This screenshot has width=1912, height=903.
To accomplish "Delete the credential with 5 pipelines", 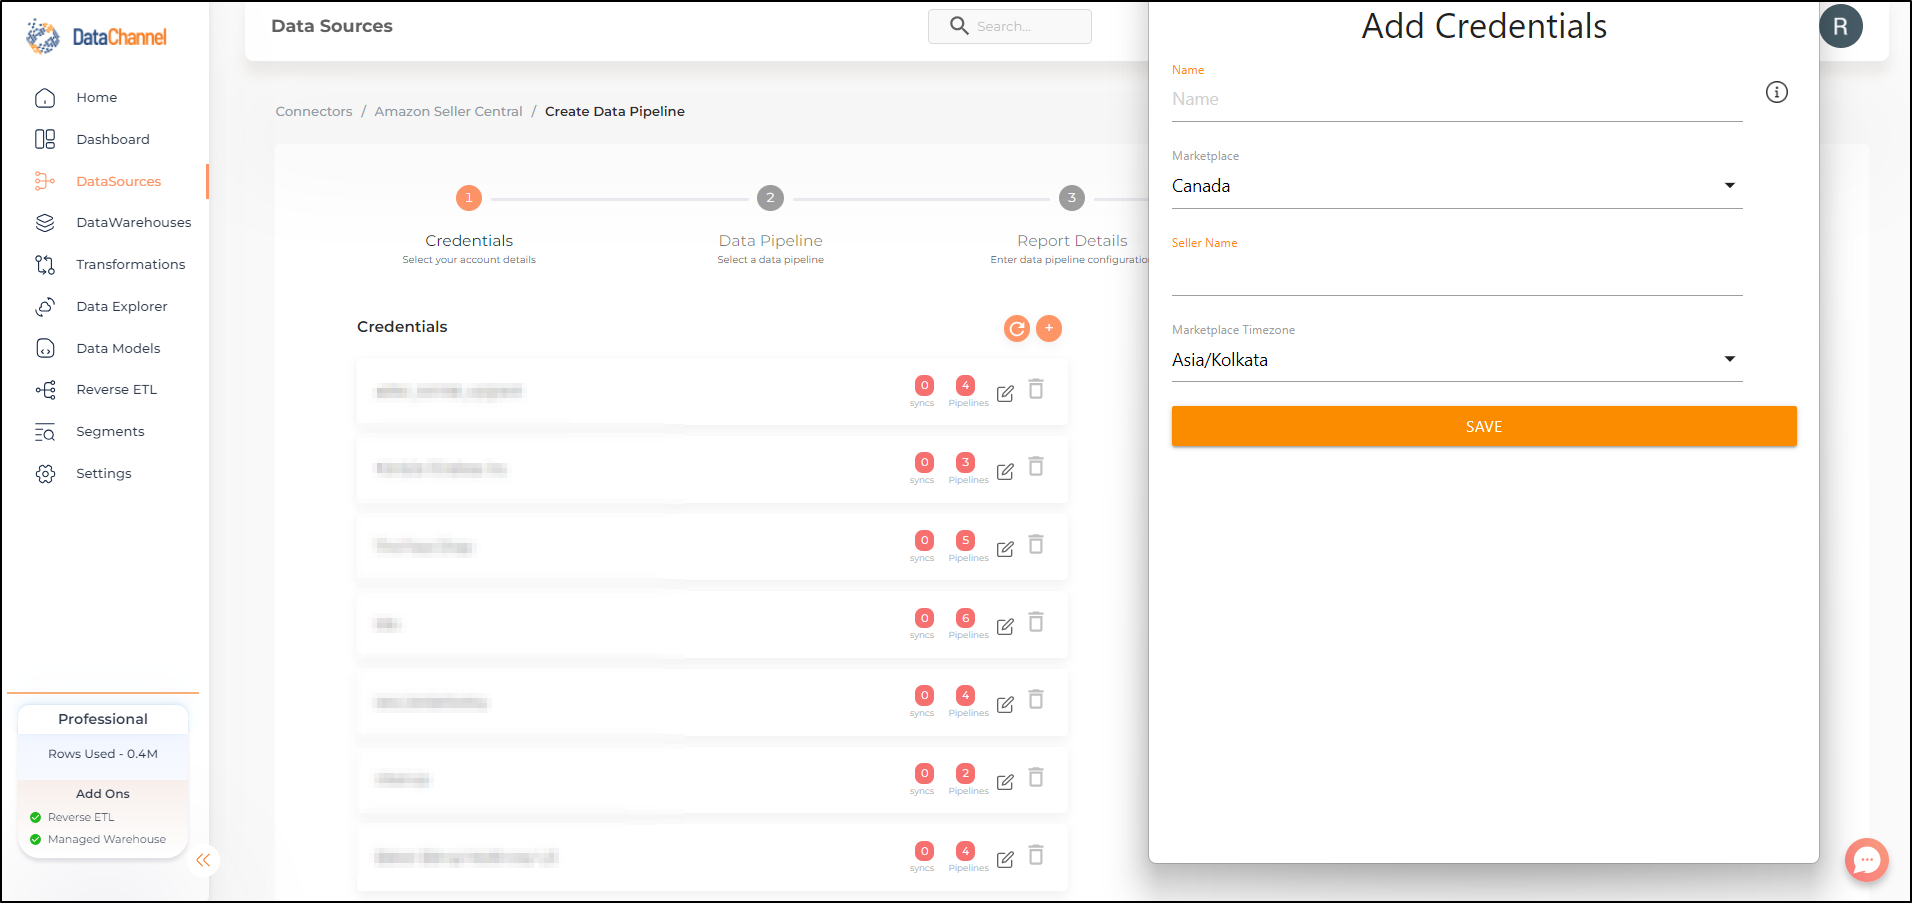I will (x=1036, y=545).
